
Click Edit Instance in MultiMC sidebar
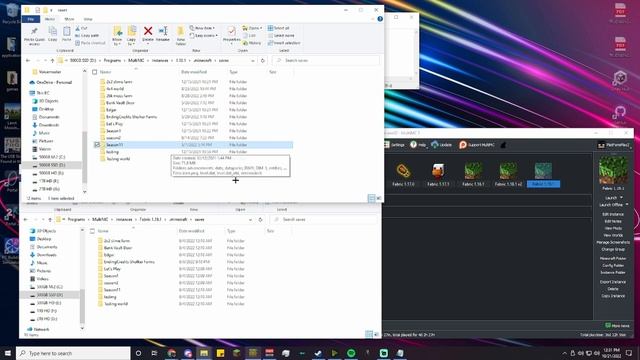613,214
